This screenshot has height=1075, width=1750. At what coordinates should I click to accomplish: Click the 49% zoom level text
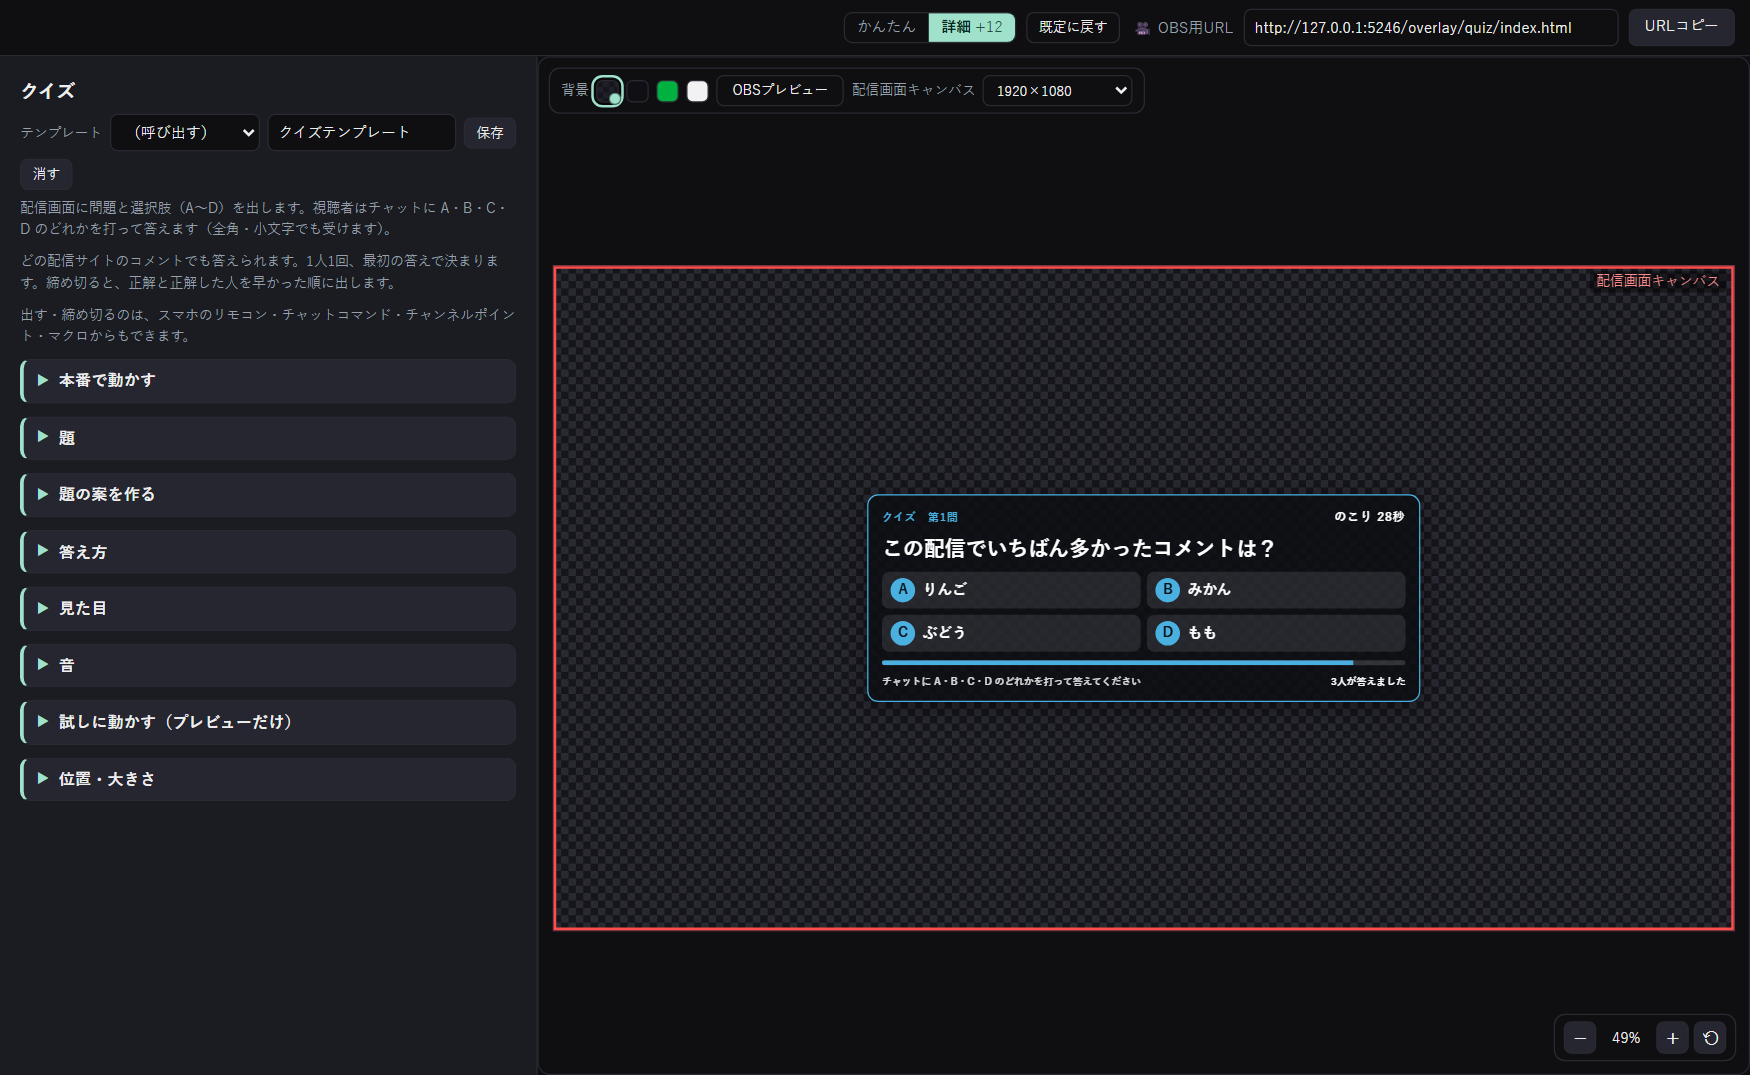pos(1626,1038)
